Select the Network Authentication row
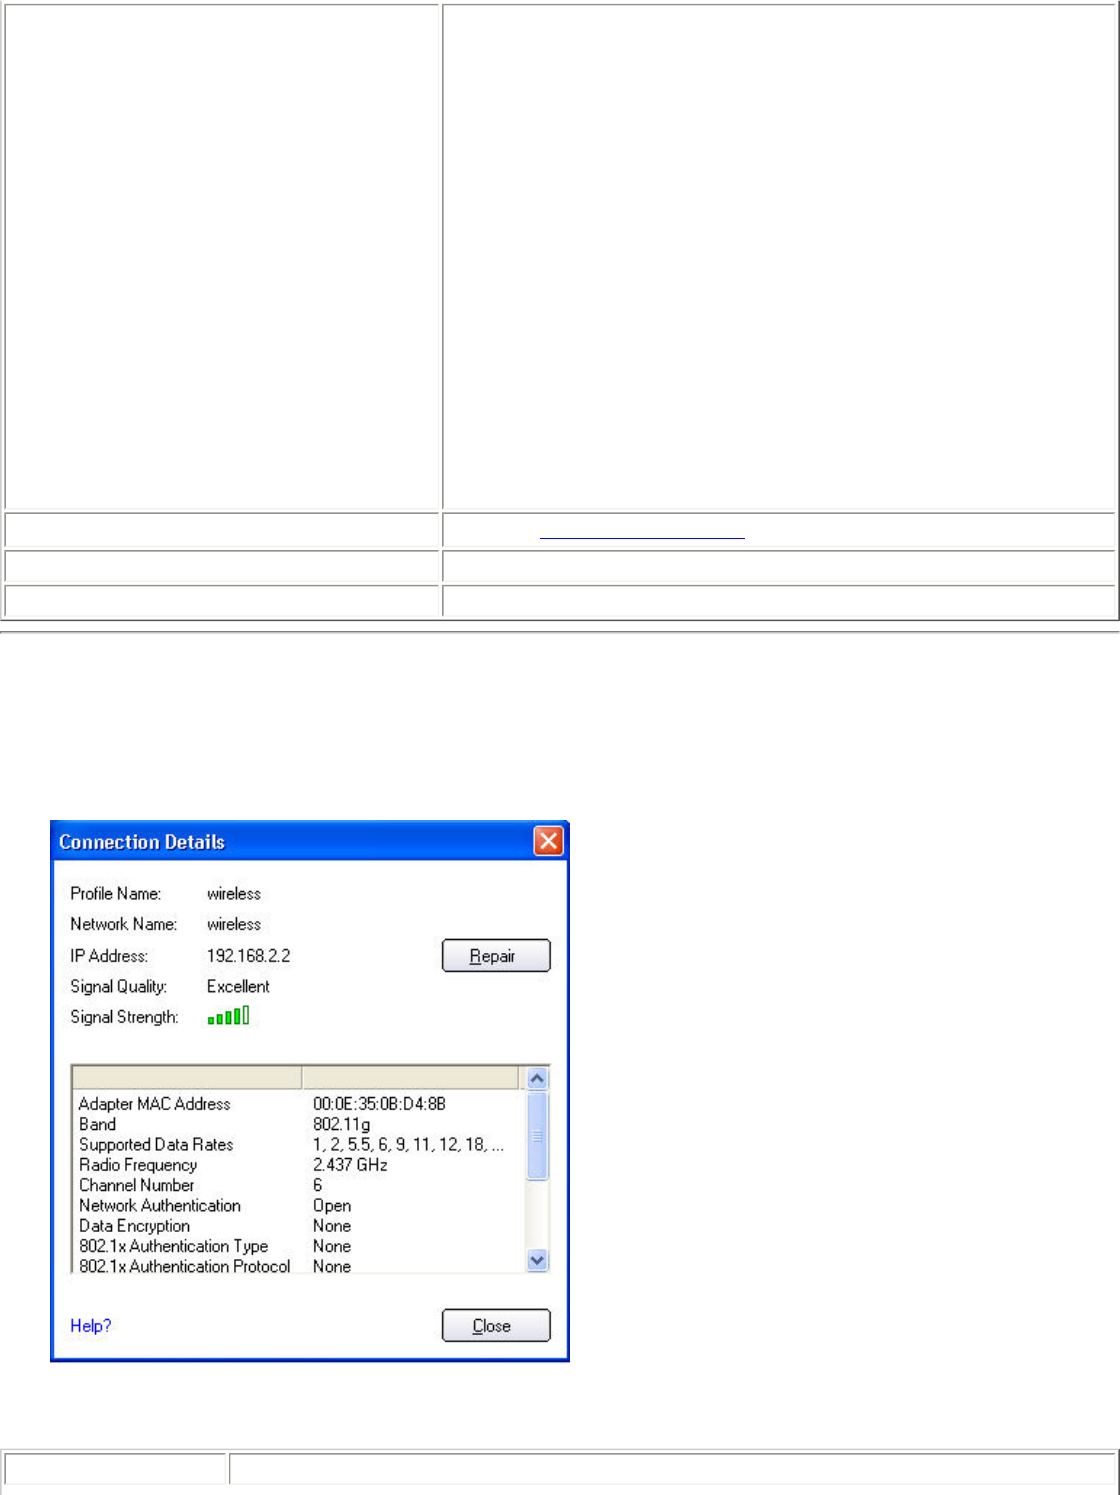This screenshot has width=1120, height=1495. click(x=298, y=1205)
